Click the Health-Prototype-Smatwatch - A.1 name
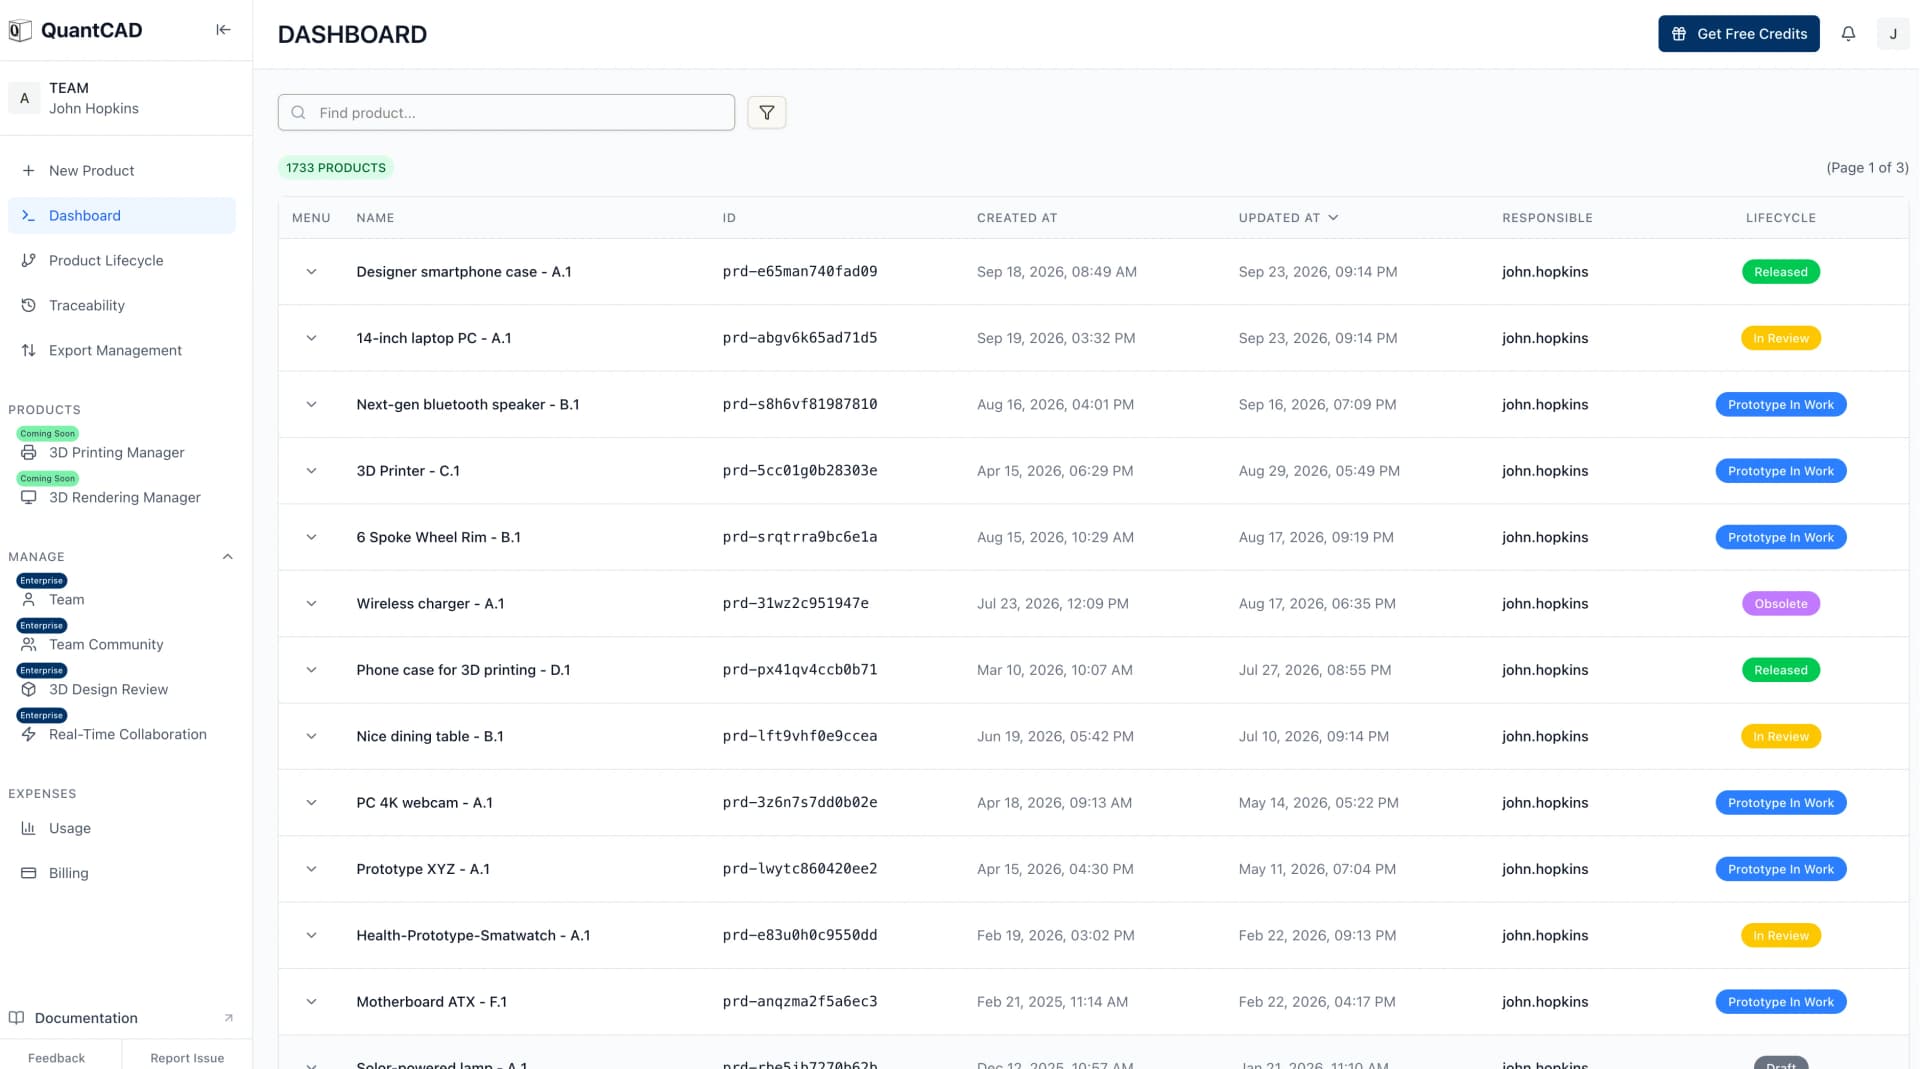 point(473,936)
